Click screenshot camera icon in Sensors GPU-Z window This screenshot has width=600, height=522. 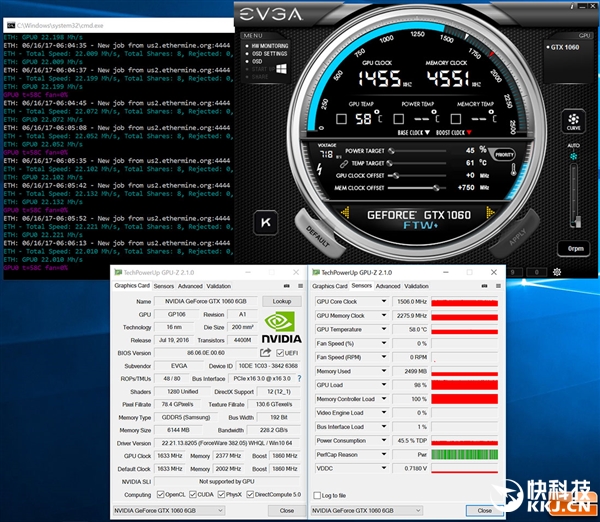click(484, 286)
